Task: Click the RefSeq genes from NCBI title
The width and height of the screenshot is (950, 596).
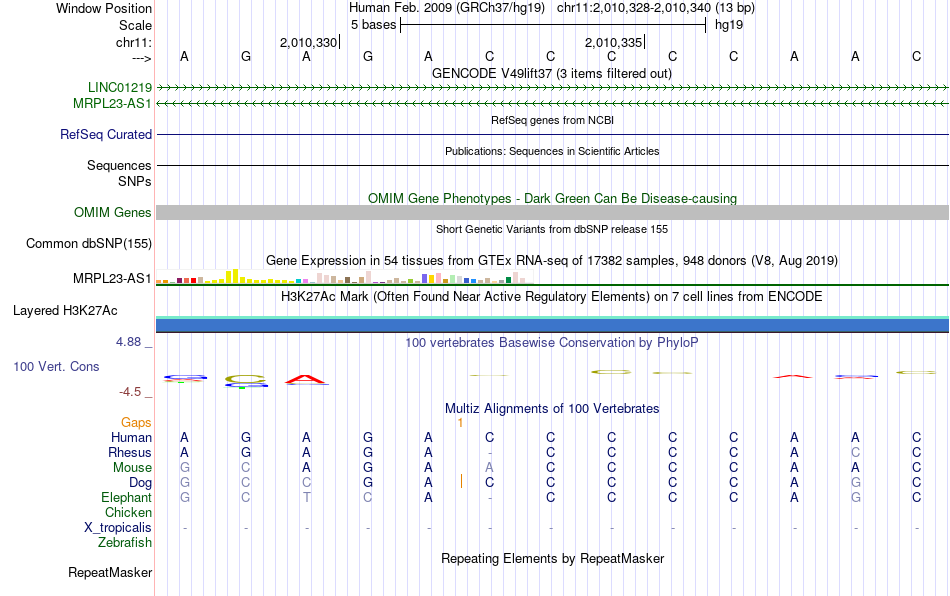Action: pos(553,120)
